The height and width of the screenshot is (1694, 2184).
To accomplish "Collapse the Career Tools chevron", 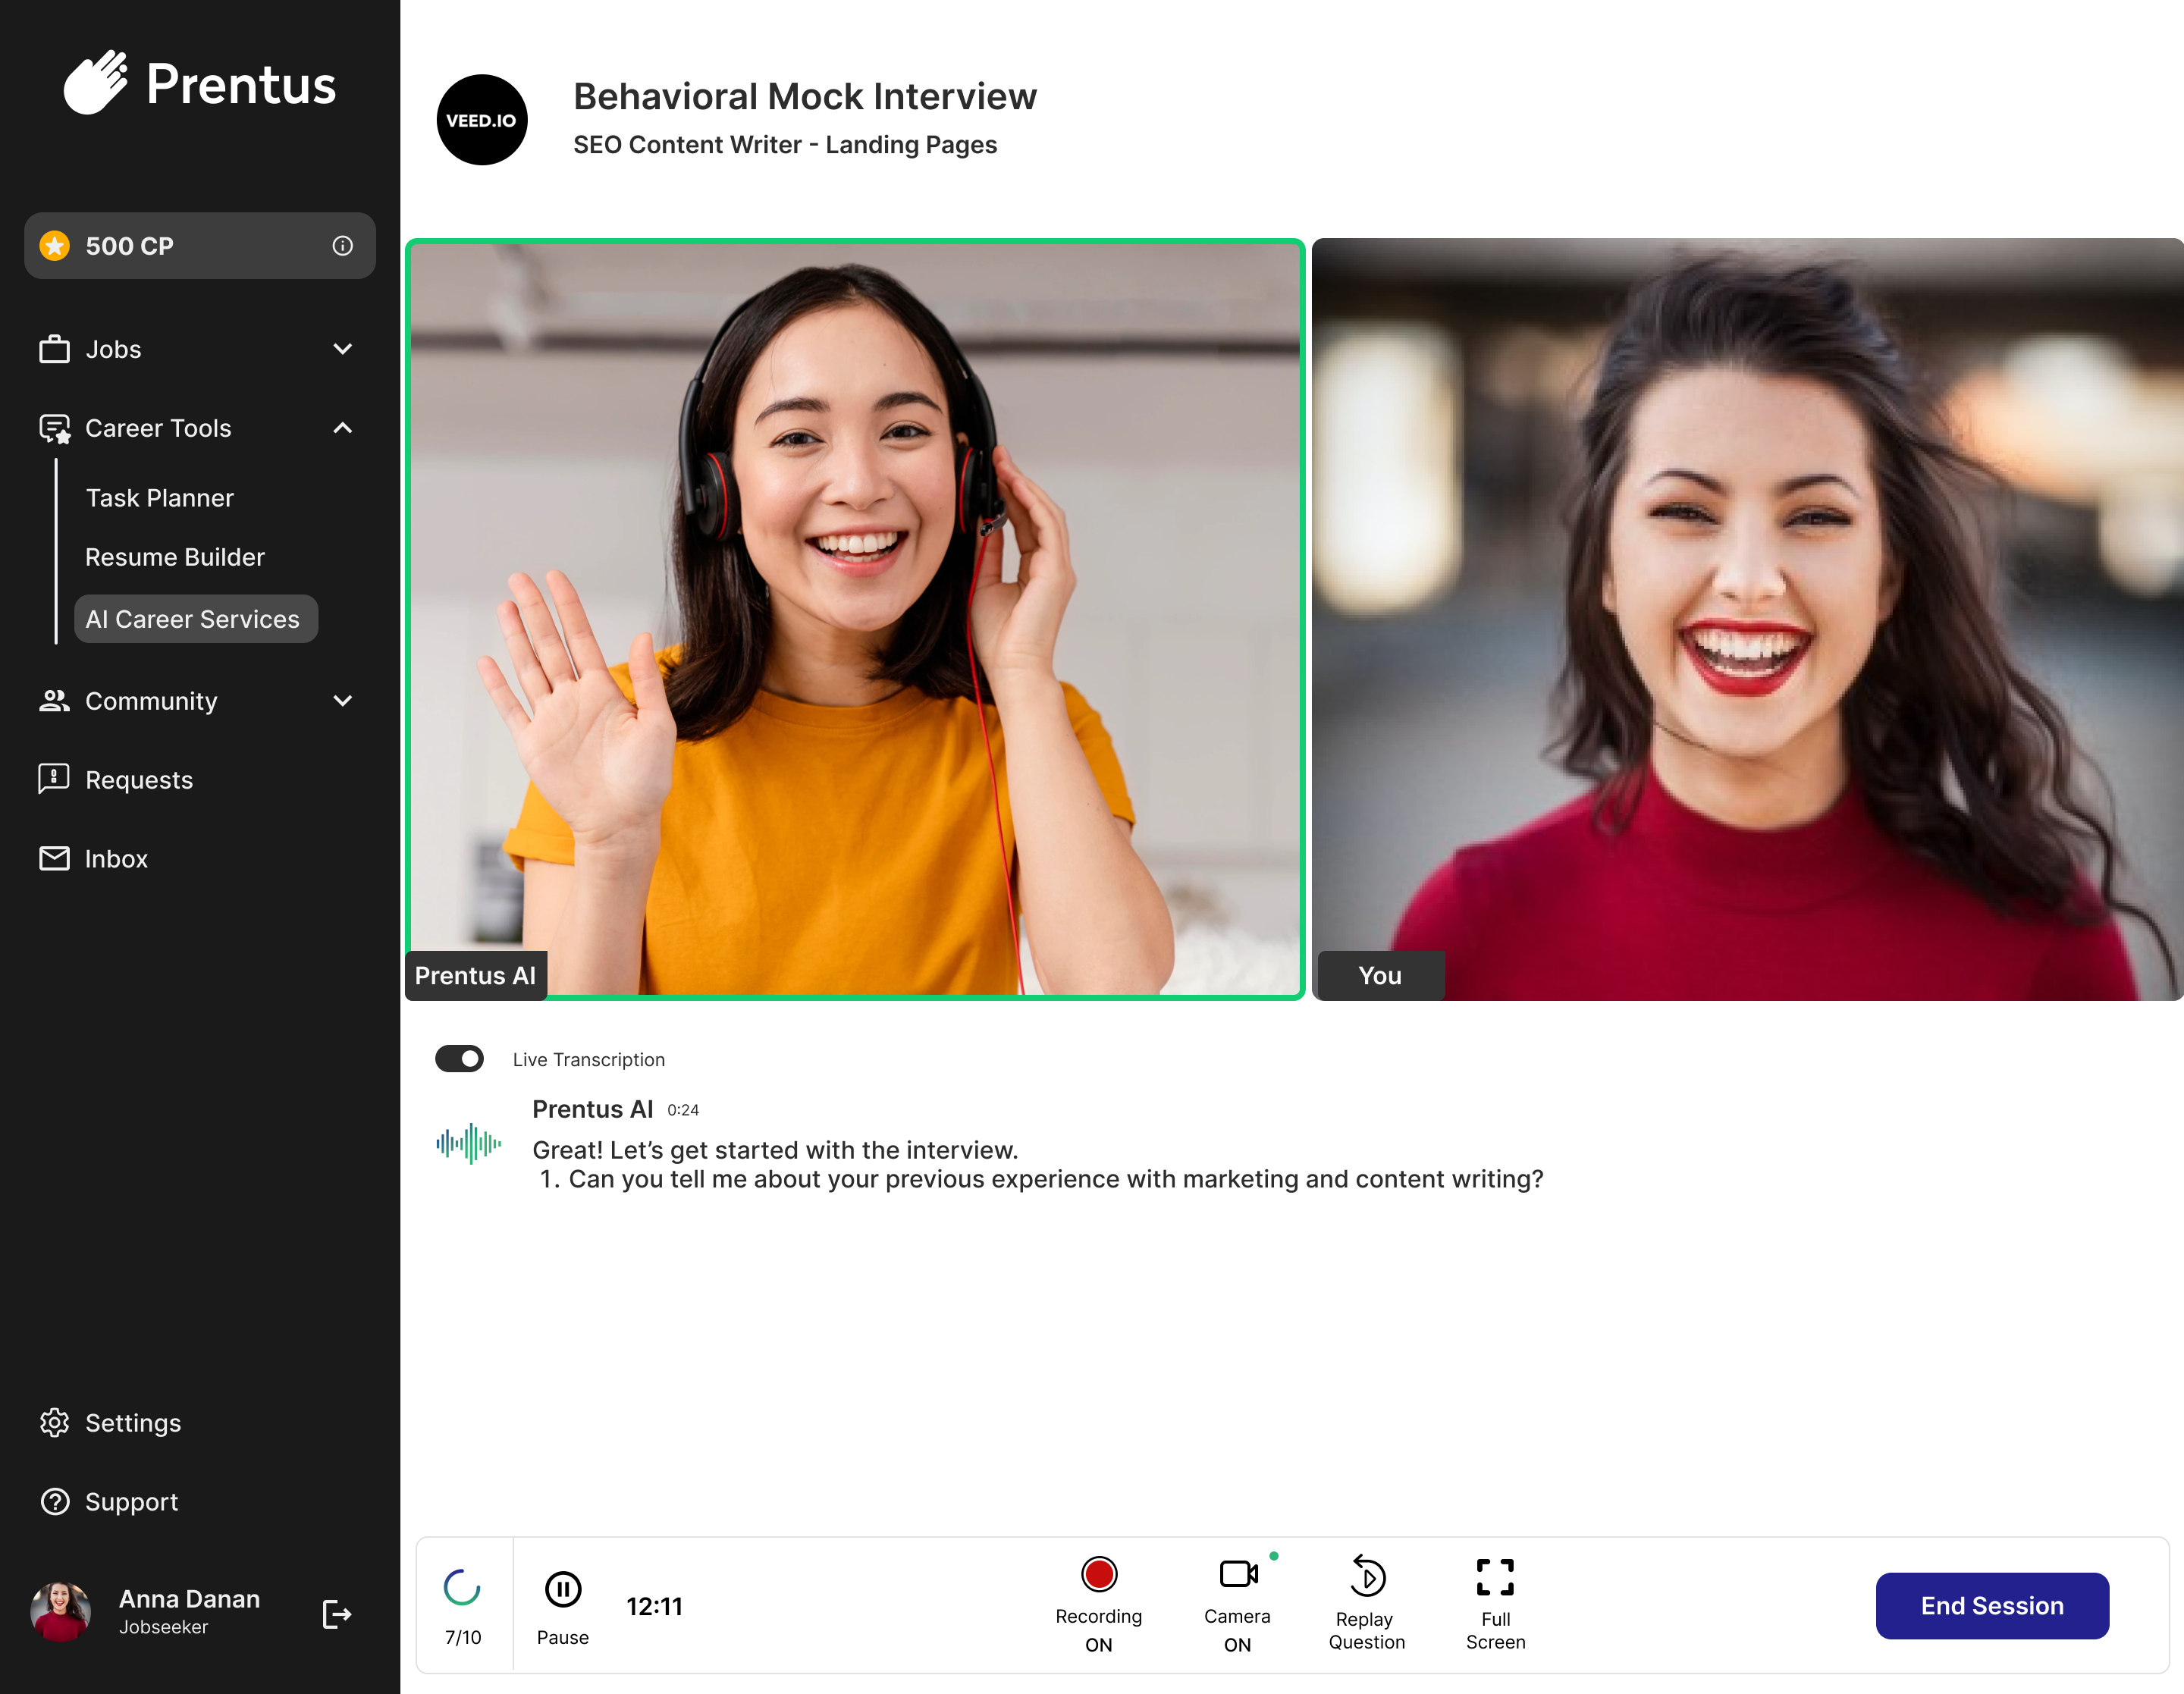I will tap(343, 428).
